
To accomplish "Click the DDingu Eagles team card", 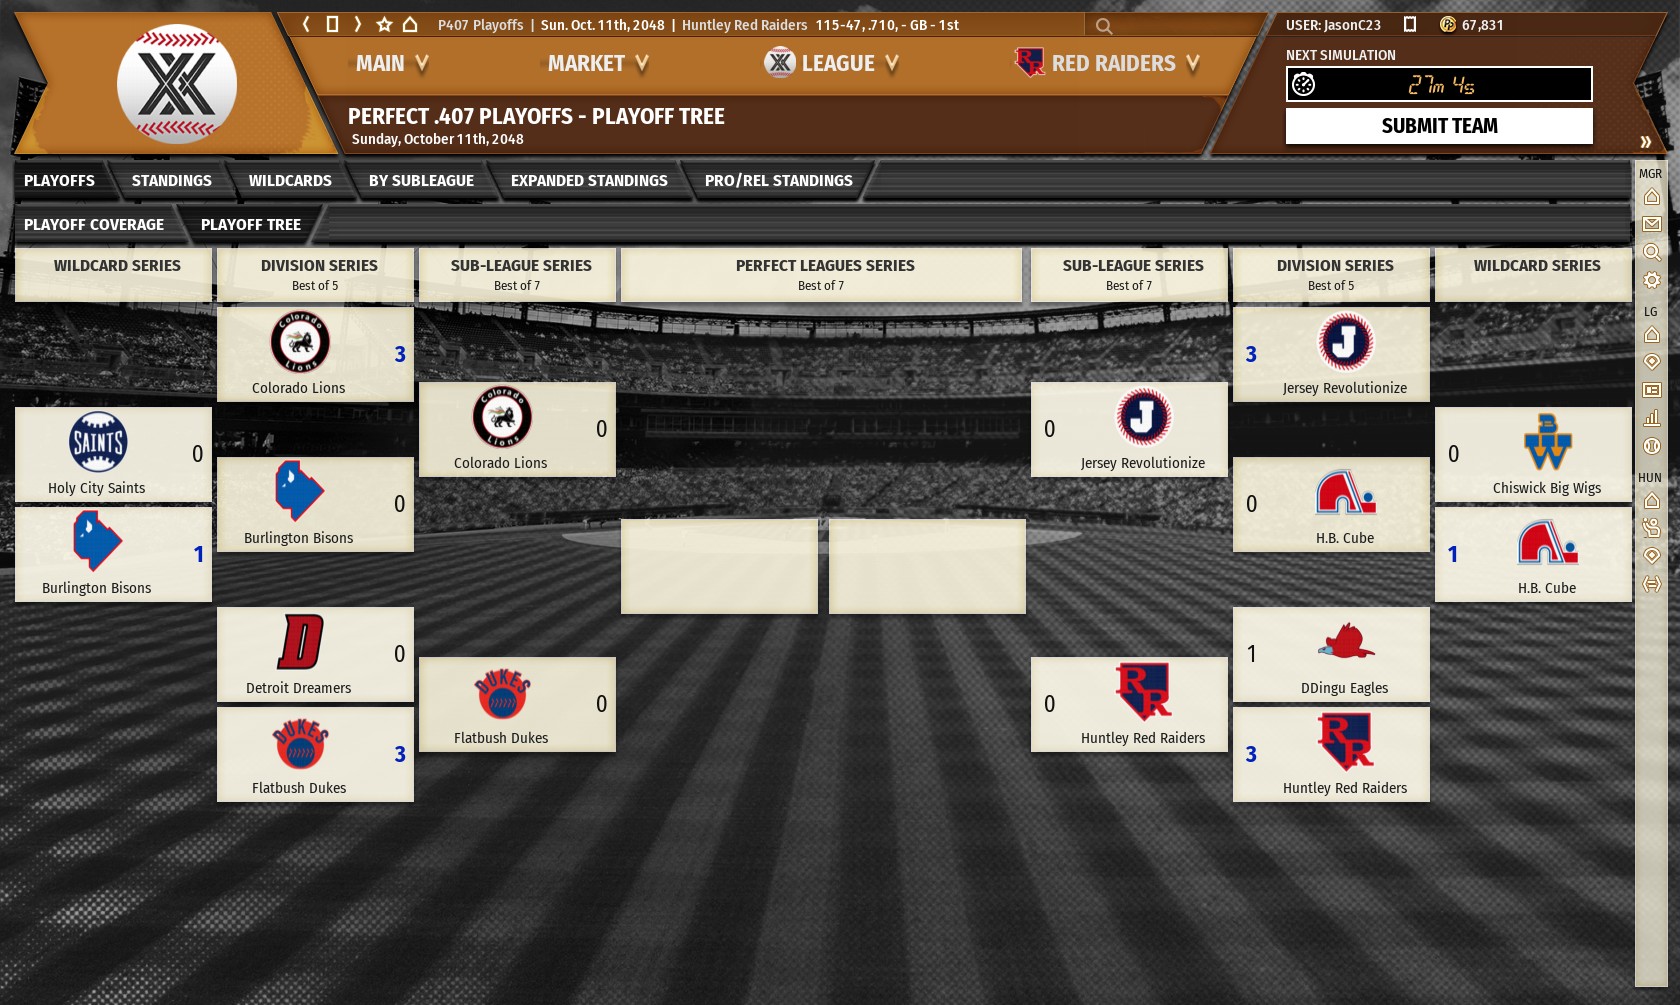I will tap(1331, 654).
